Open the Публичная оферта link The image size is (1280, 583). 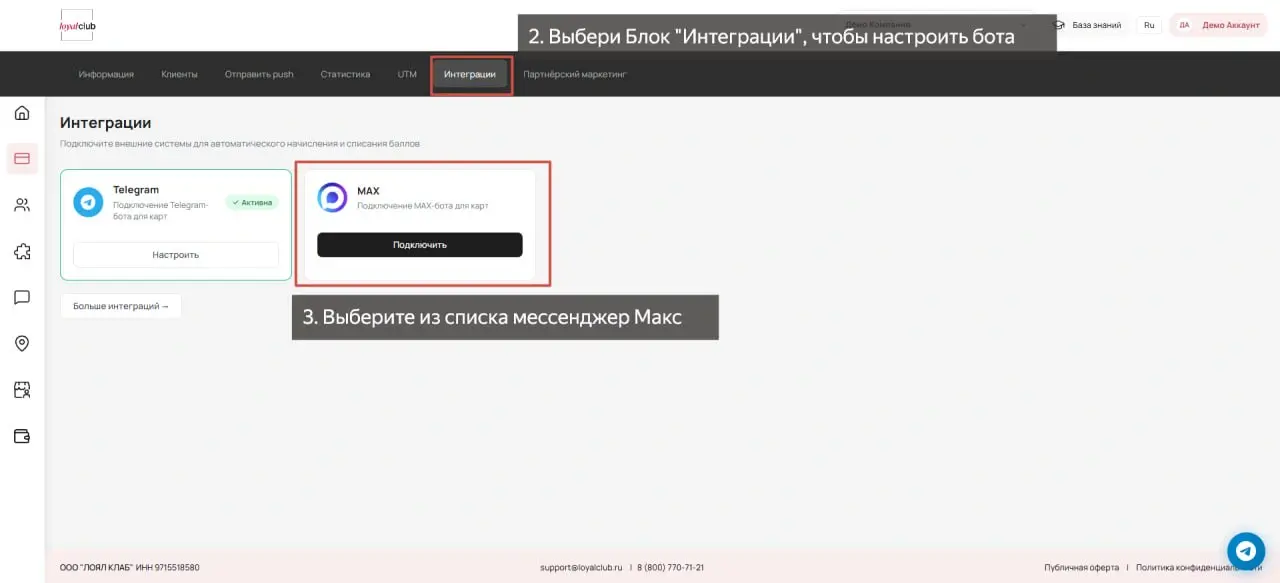pyautogui.click(x=1082, y=567)
